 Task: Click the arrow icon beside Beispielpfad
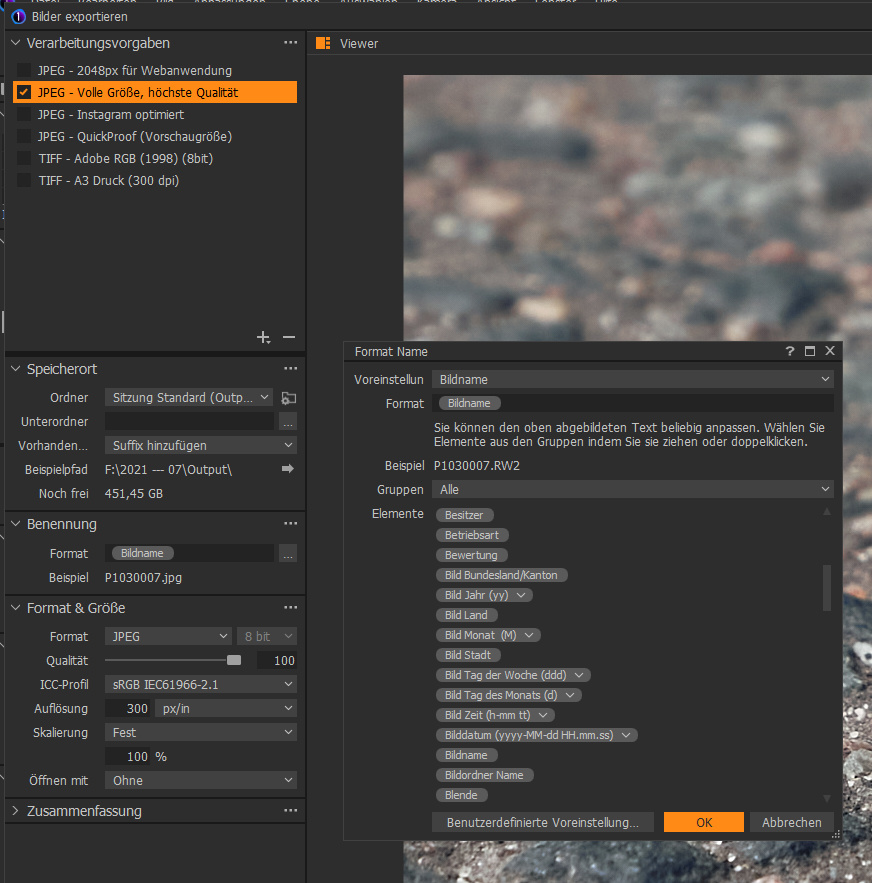coord(288,469)
